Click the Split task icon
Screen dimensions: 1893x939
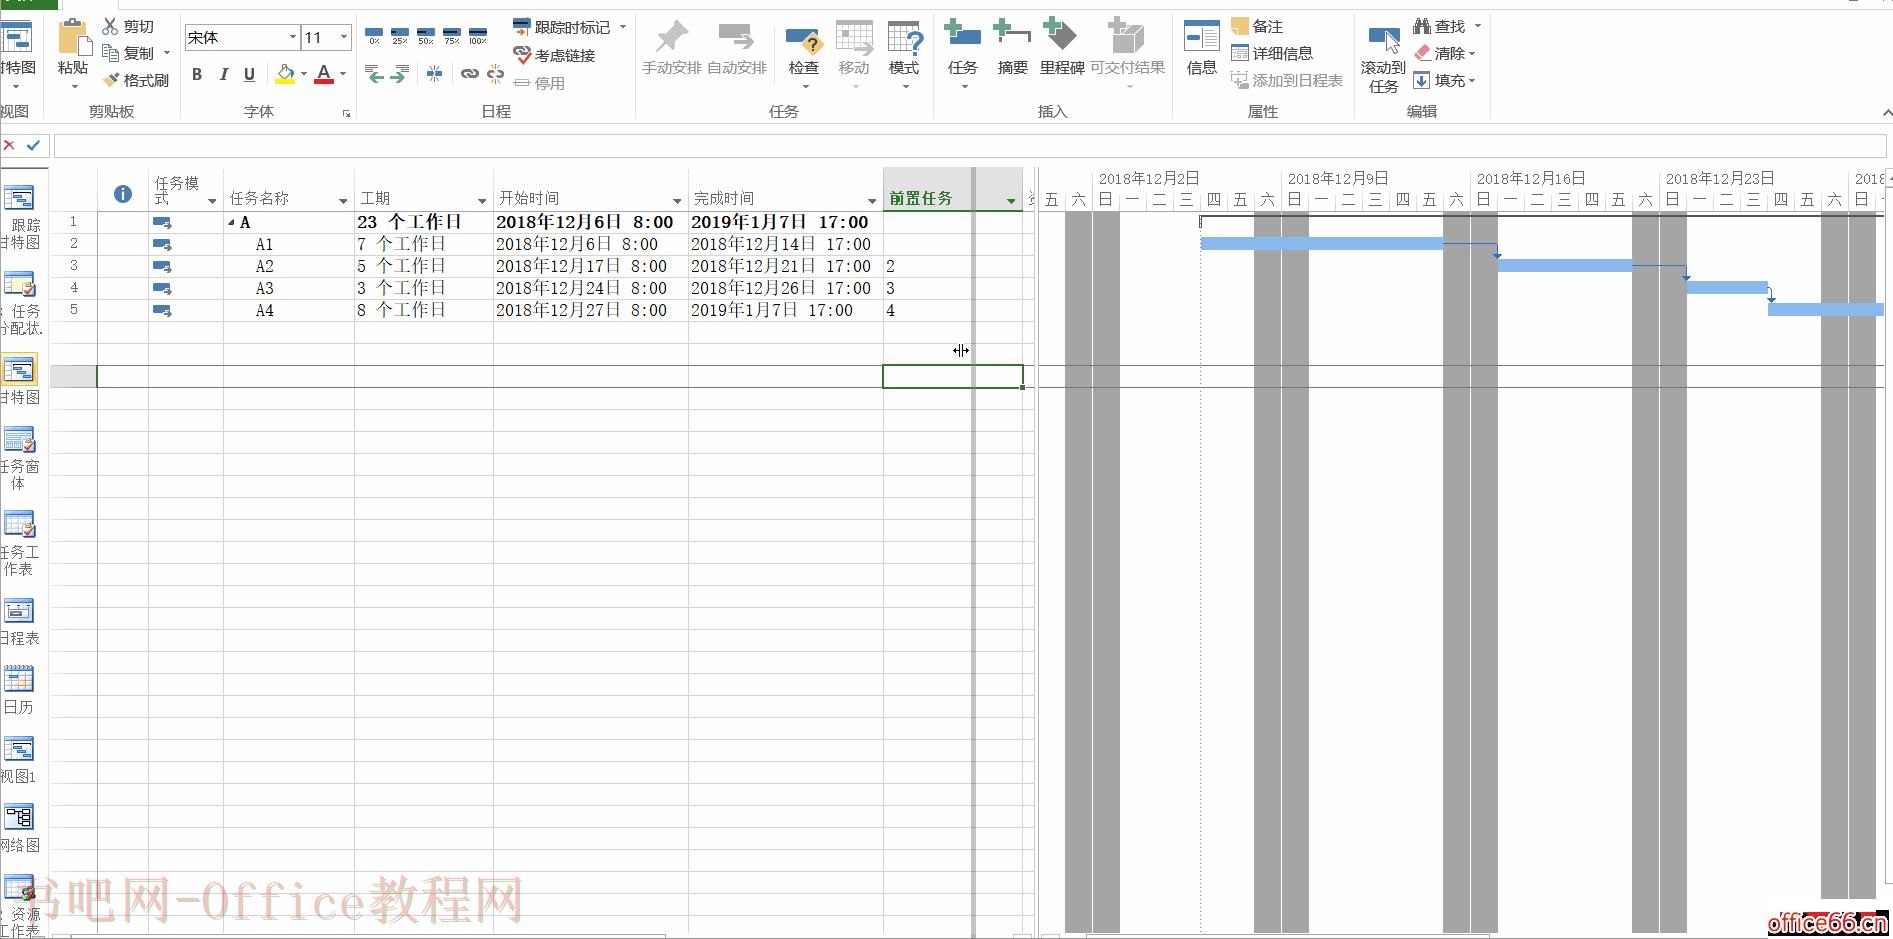(x=434, y=73)
